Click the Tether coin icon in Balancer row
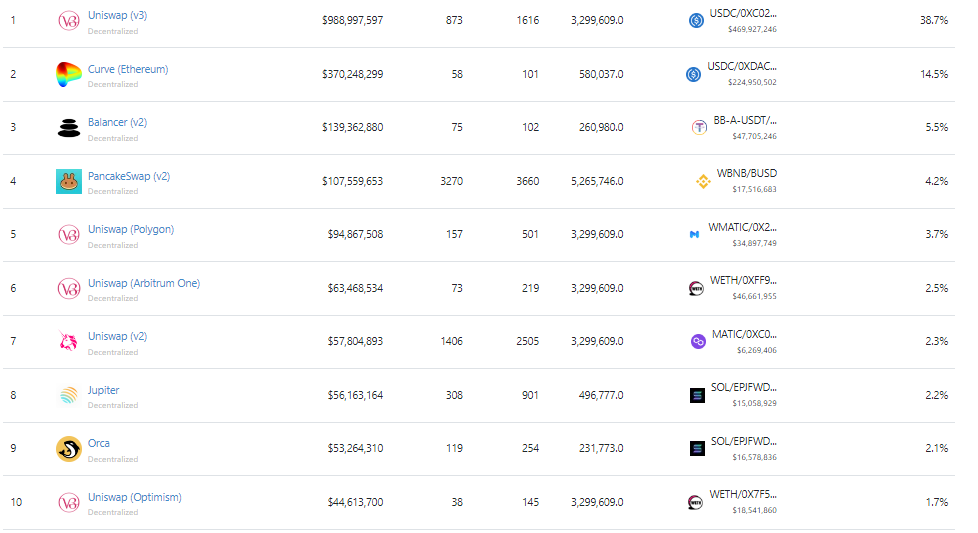Viewport: 978px width, 533px height. point(699,128)
